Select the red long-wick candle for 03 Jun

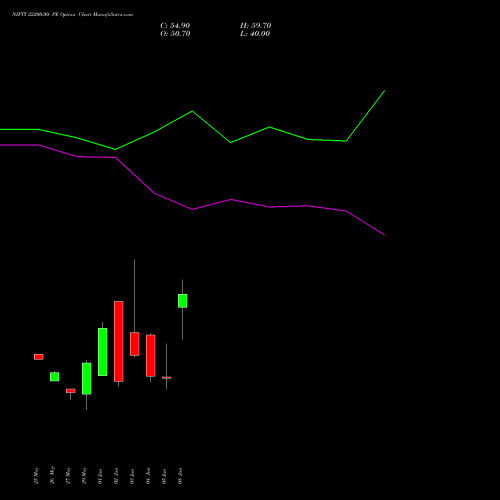(135, 344)
